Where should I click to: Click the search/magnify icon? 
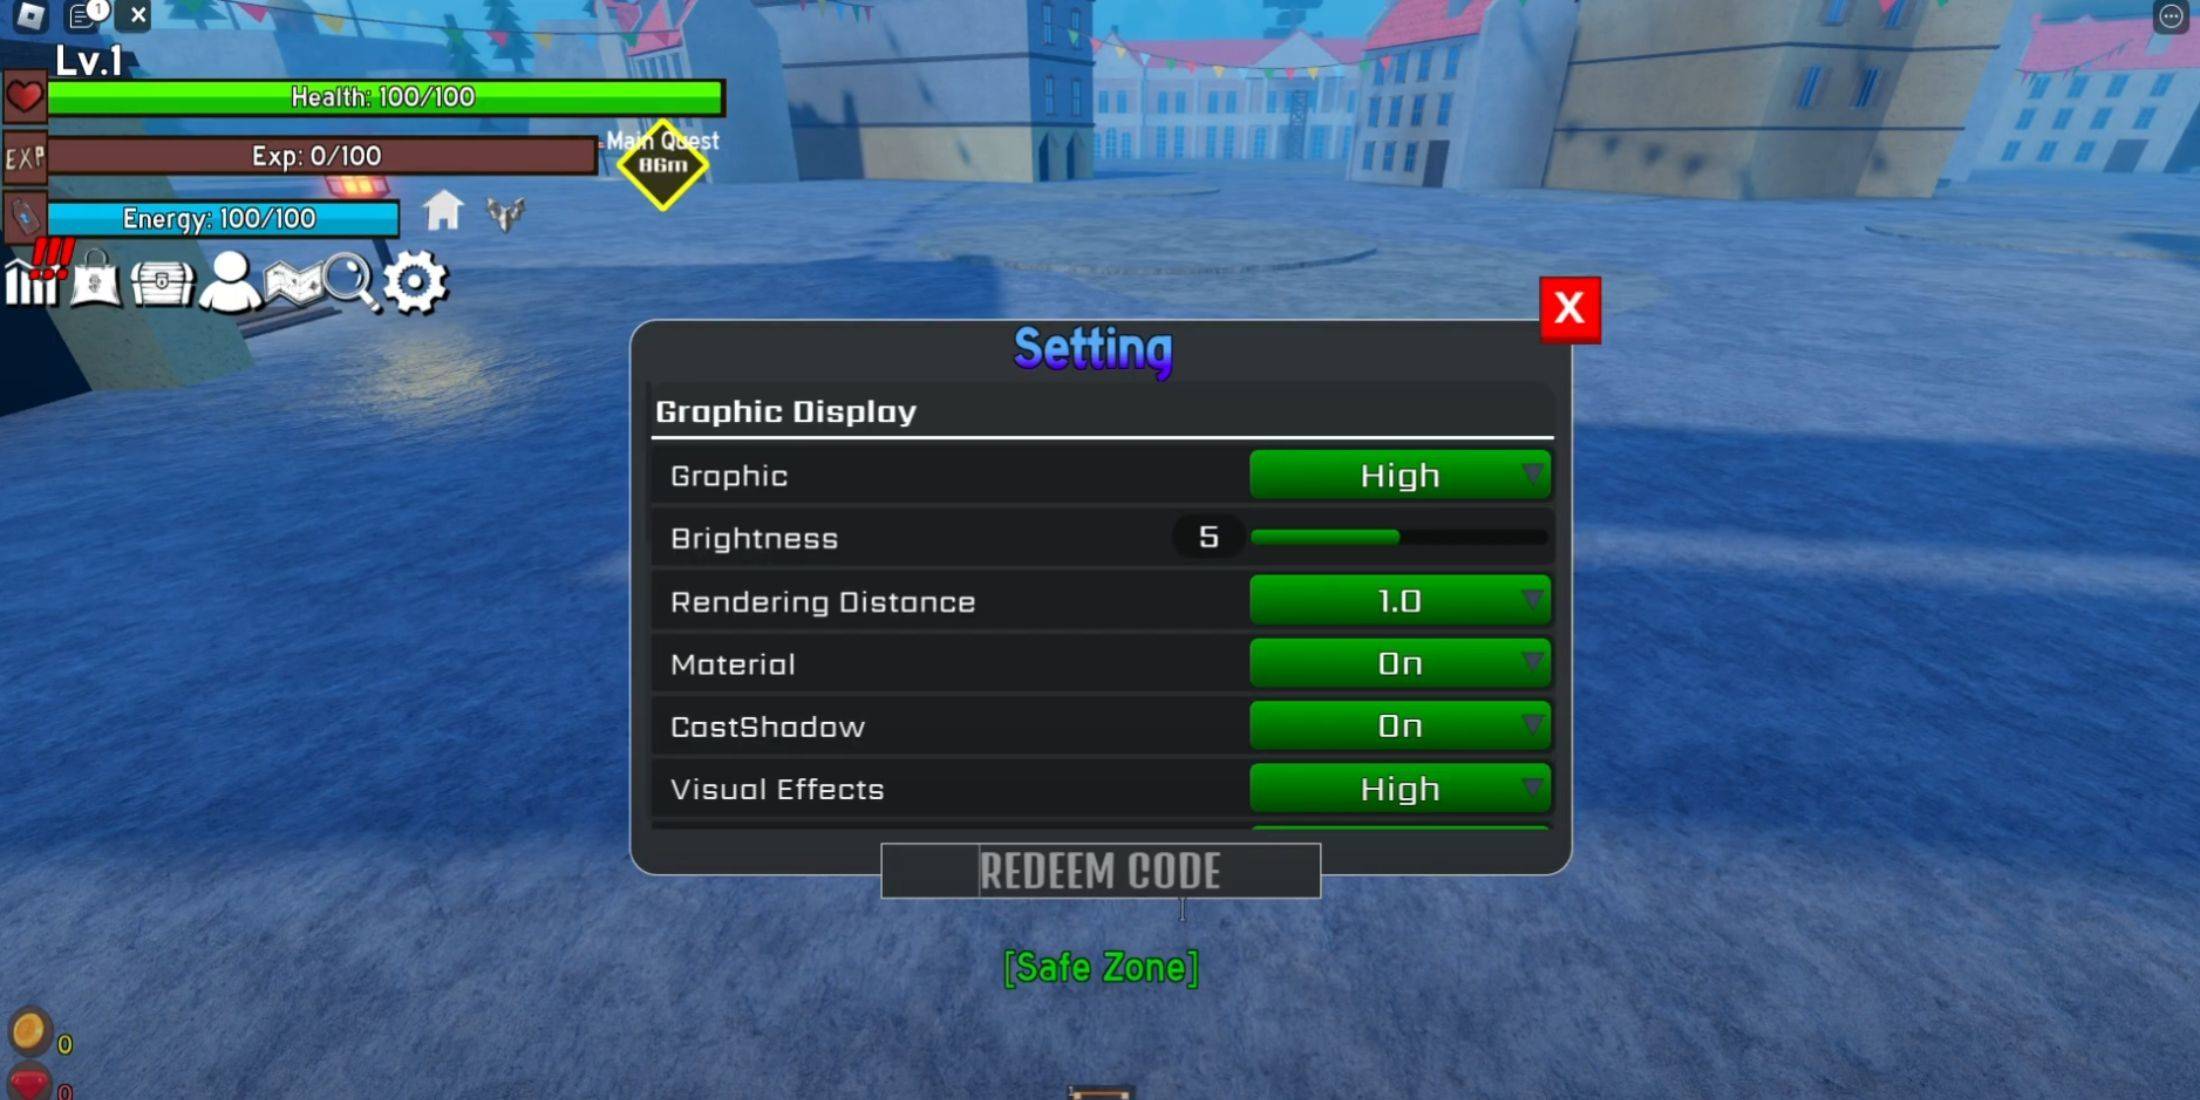click(x=351, y=281)
